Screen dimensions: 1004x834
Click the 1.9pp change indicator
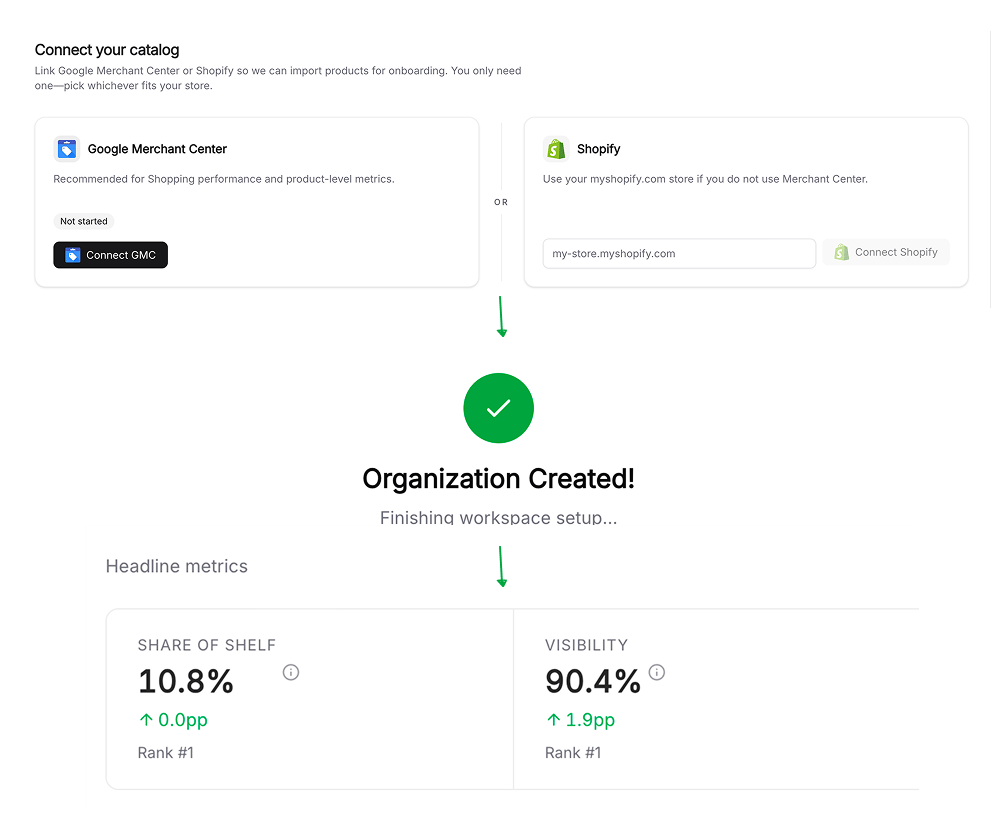pos(580,720)
